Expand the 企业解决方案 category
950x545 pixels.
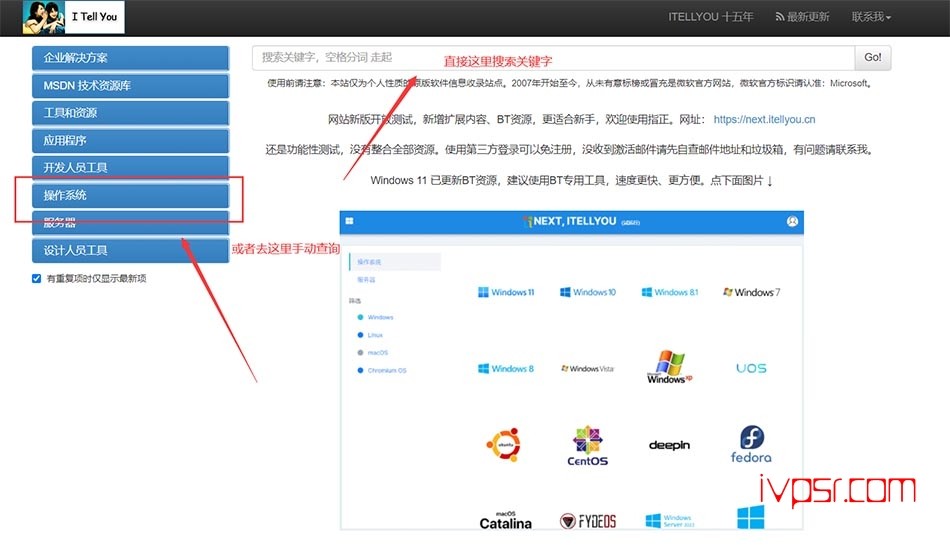click(130, 58)
